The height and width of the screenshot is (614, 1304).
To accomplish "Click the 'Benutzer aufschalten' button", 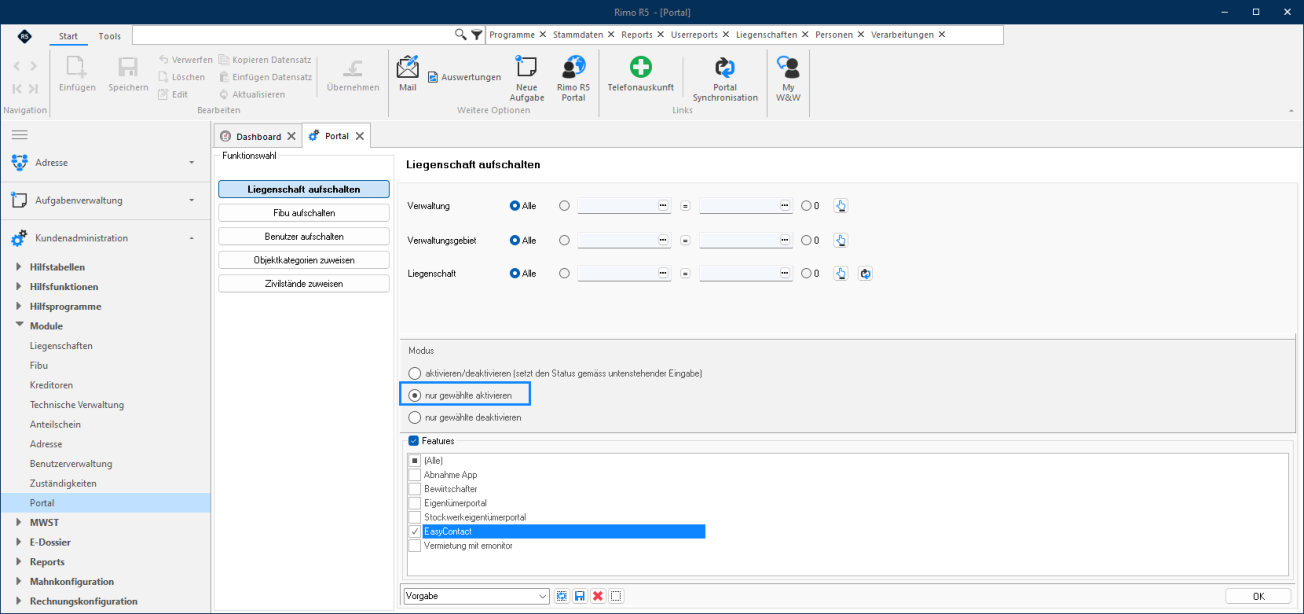I will (x=304, y=236).
